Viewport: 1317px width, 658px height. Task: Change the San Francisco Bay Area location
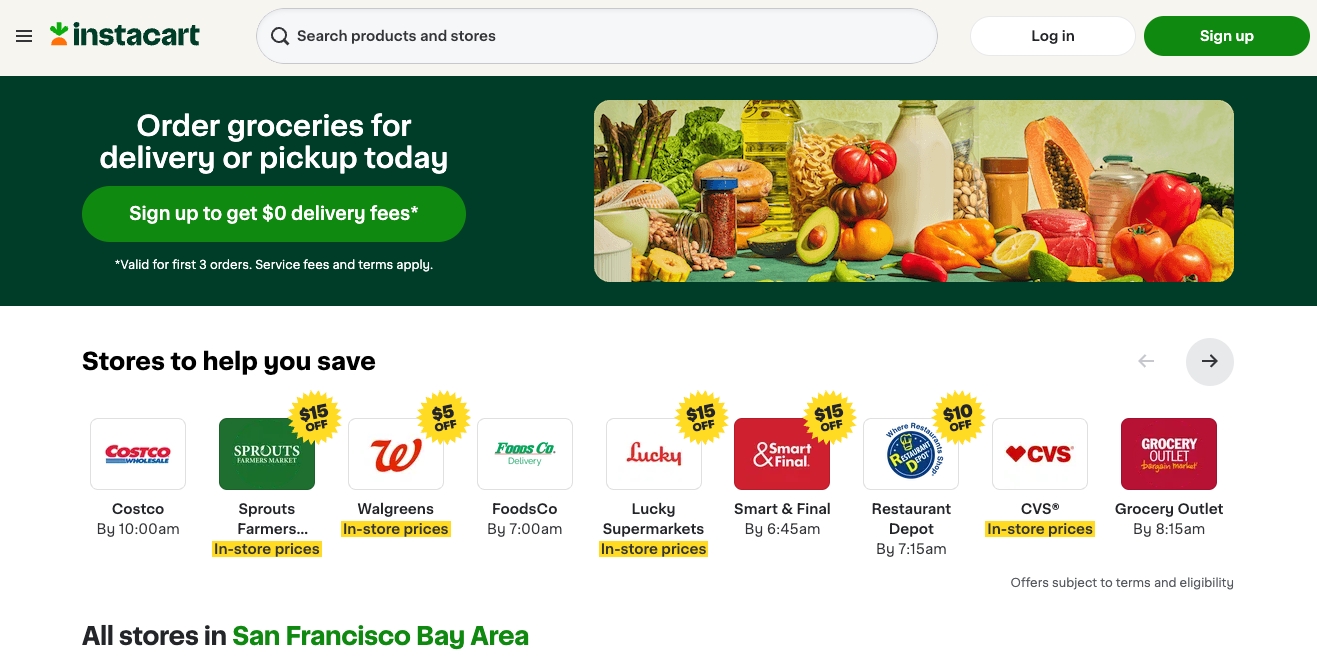tap(380, 636)
